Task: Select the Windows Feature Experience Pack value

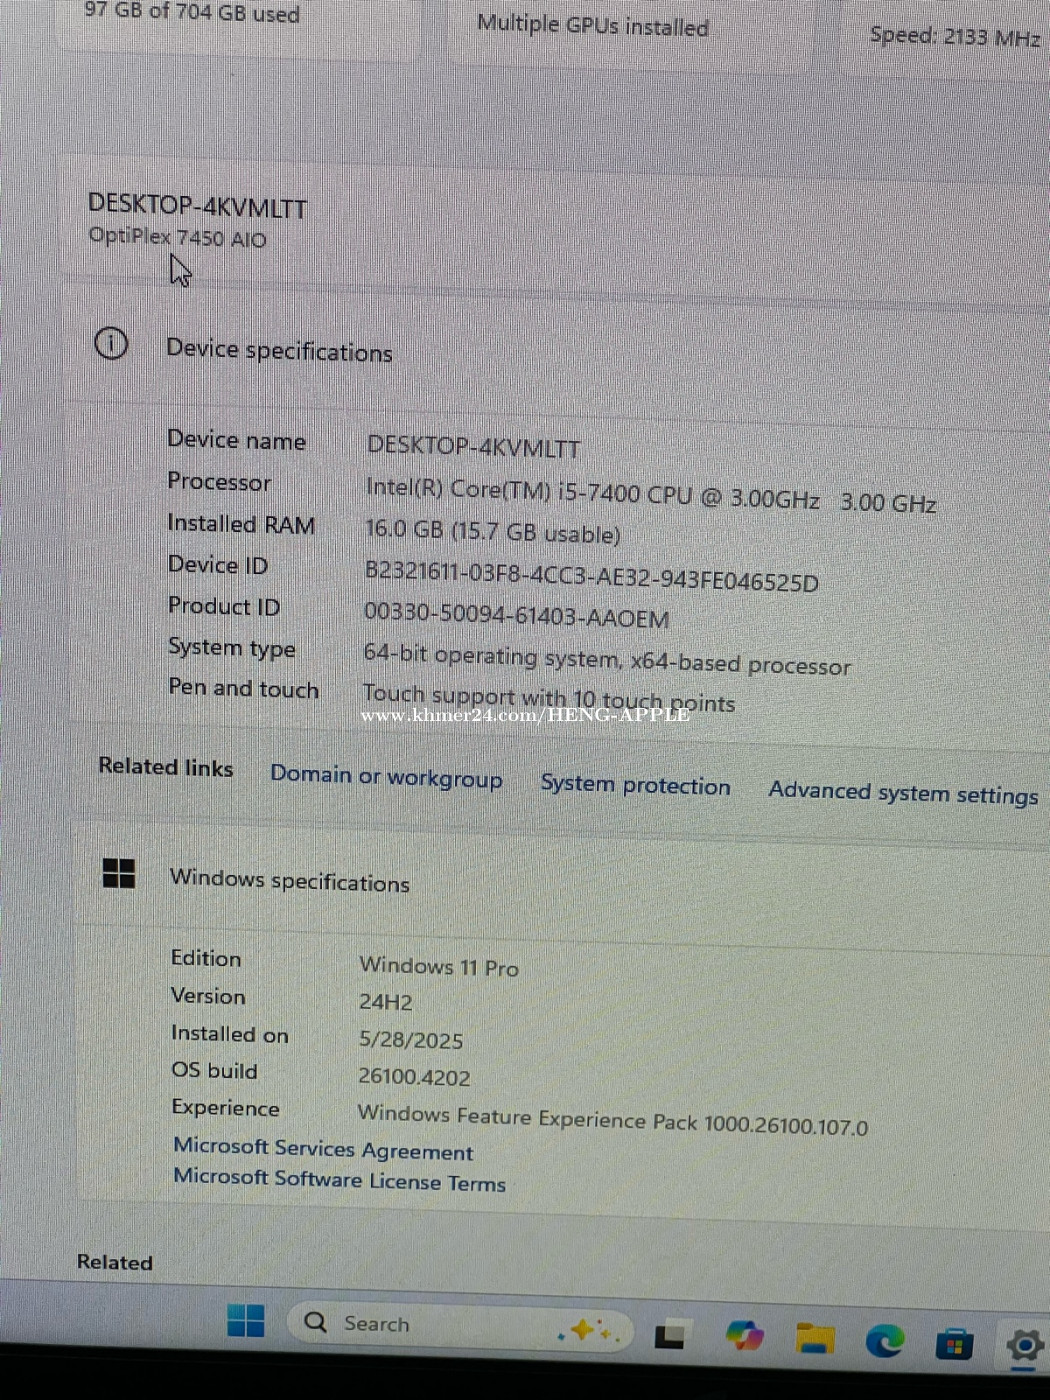Action: [x=613, y=1119]
